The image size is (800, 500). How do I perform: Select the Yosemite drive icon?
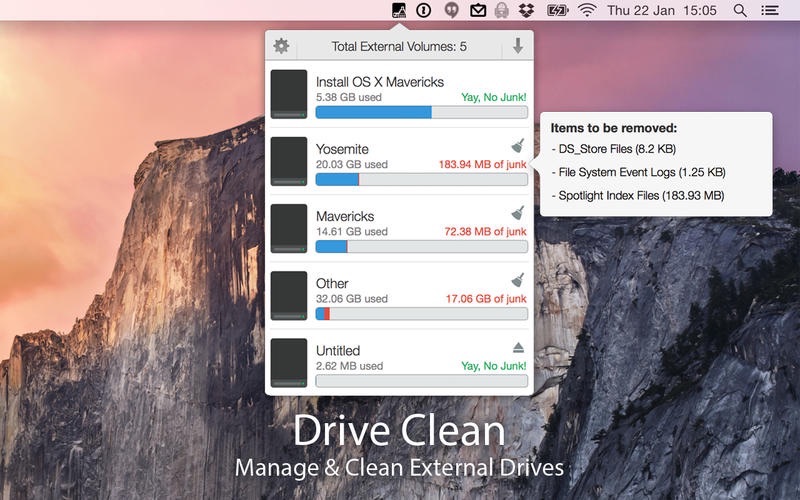click(289, 161)
